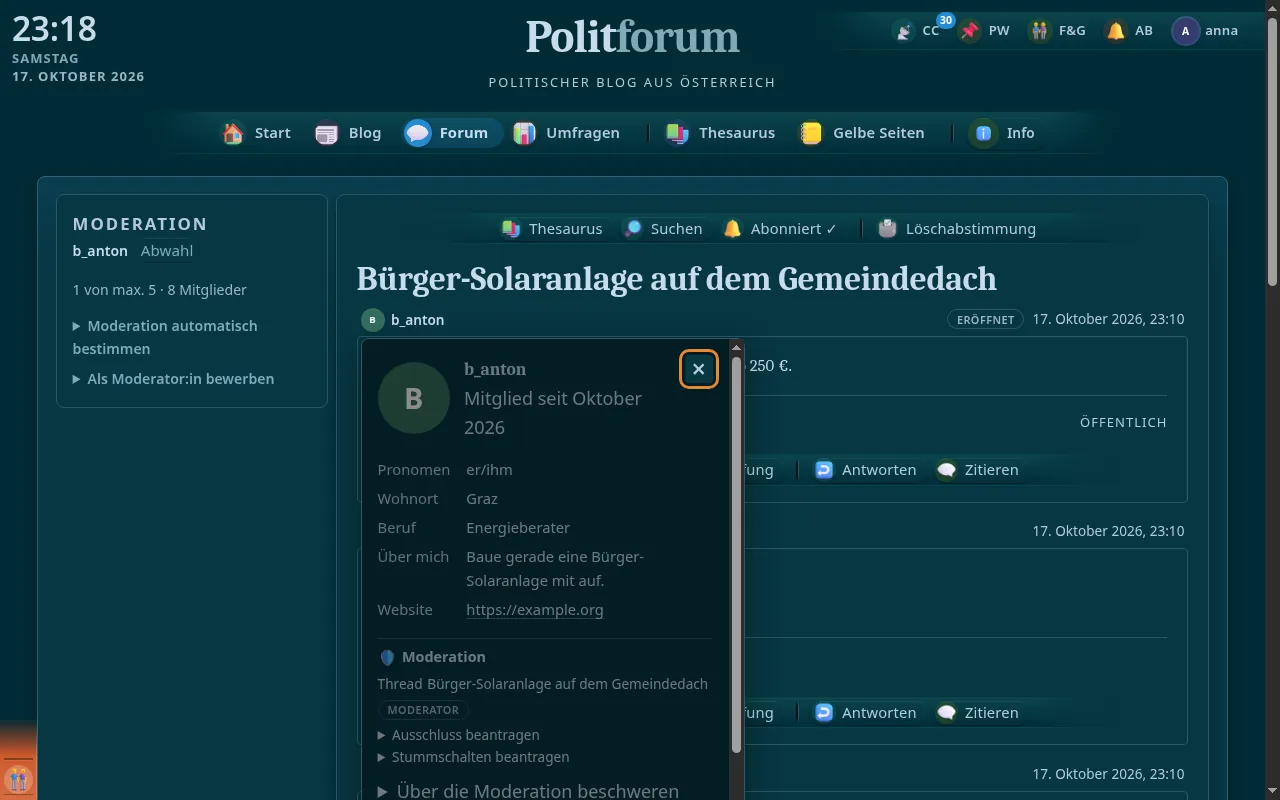The width and height of the screenshot is (1280, 800).
Task: Click the Suchen magnifier icon
Action: point(633,229)
